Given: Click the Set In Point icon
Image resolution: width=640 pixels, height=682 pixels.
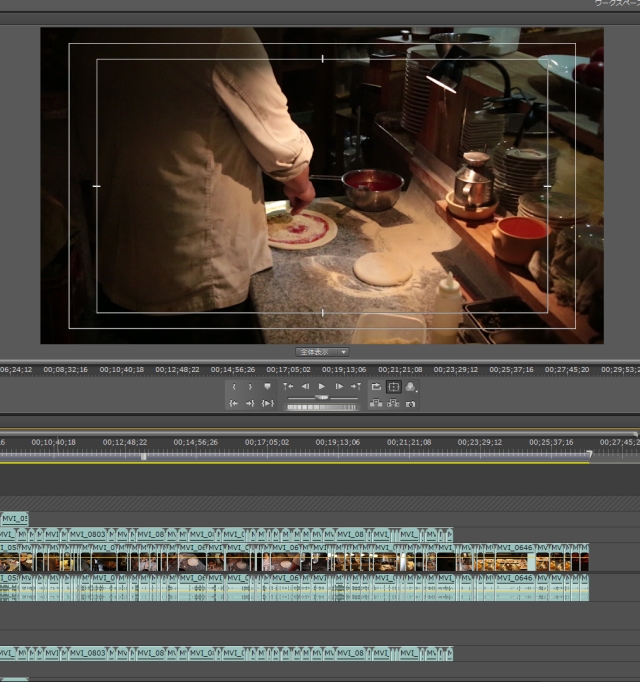Looking at the screenshot, I should coord(234,387).
